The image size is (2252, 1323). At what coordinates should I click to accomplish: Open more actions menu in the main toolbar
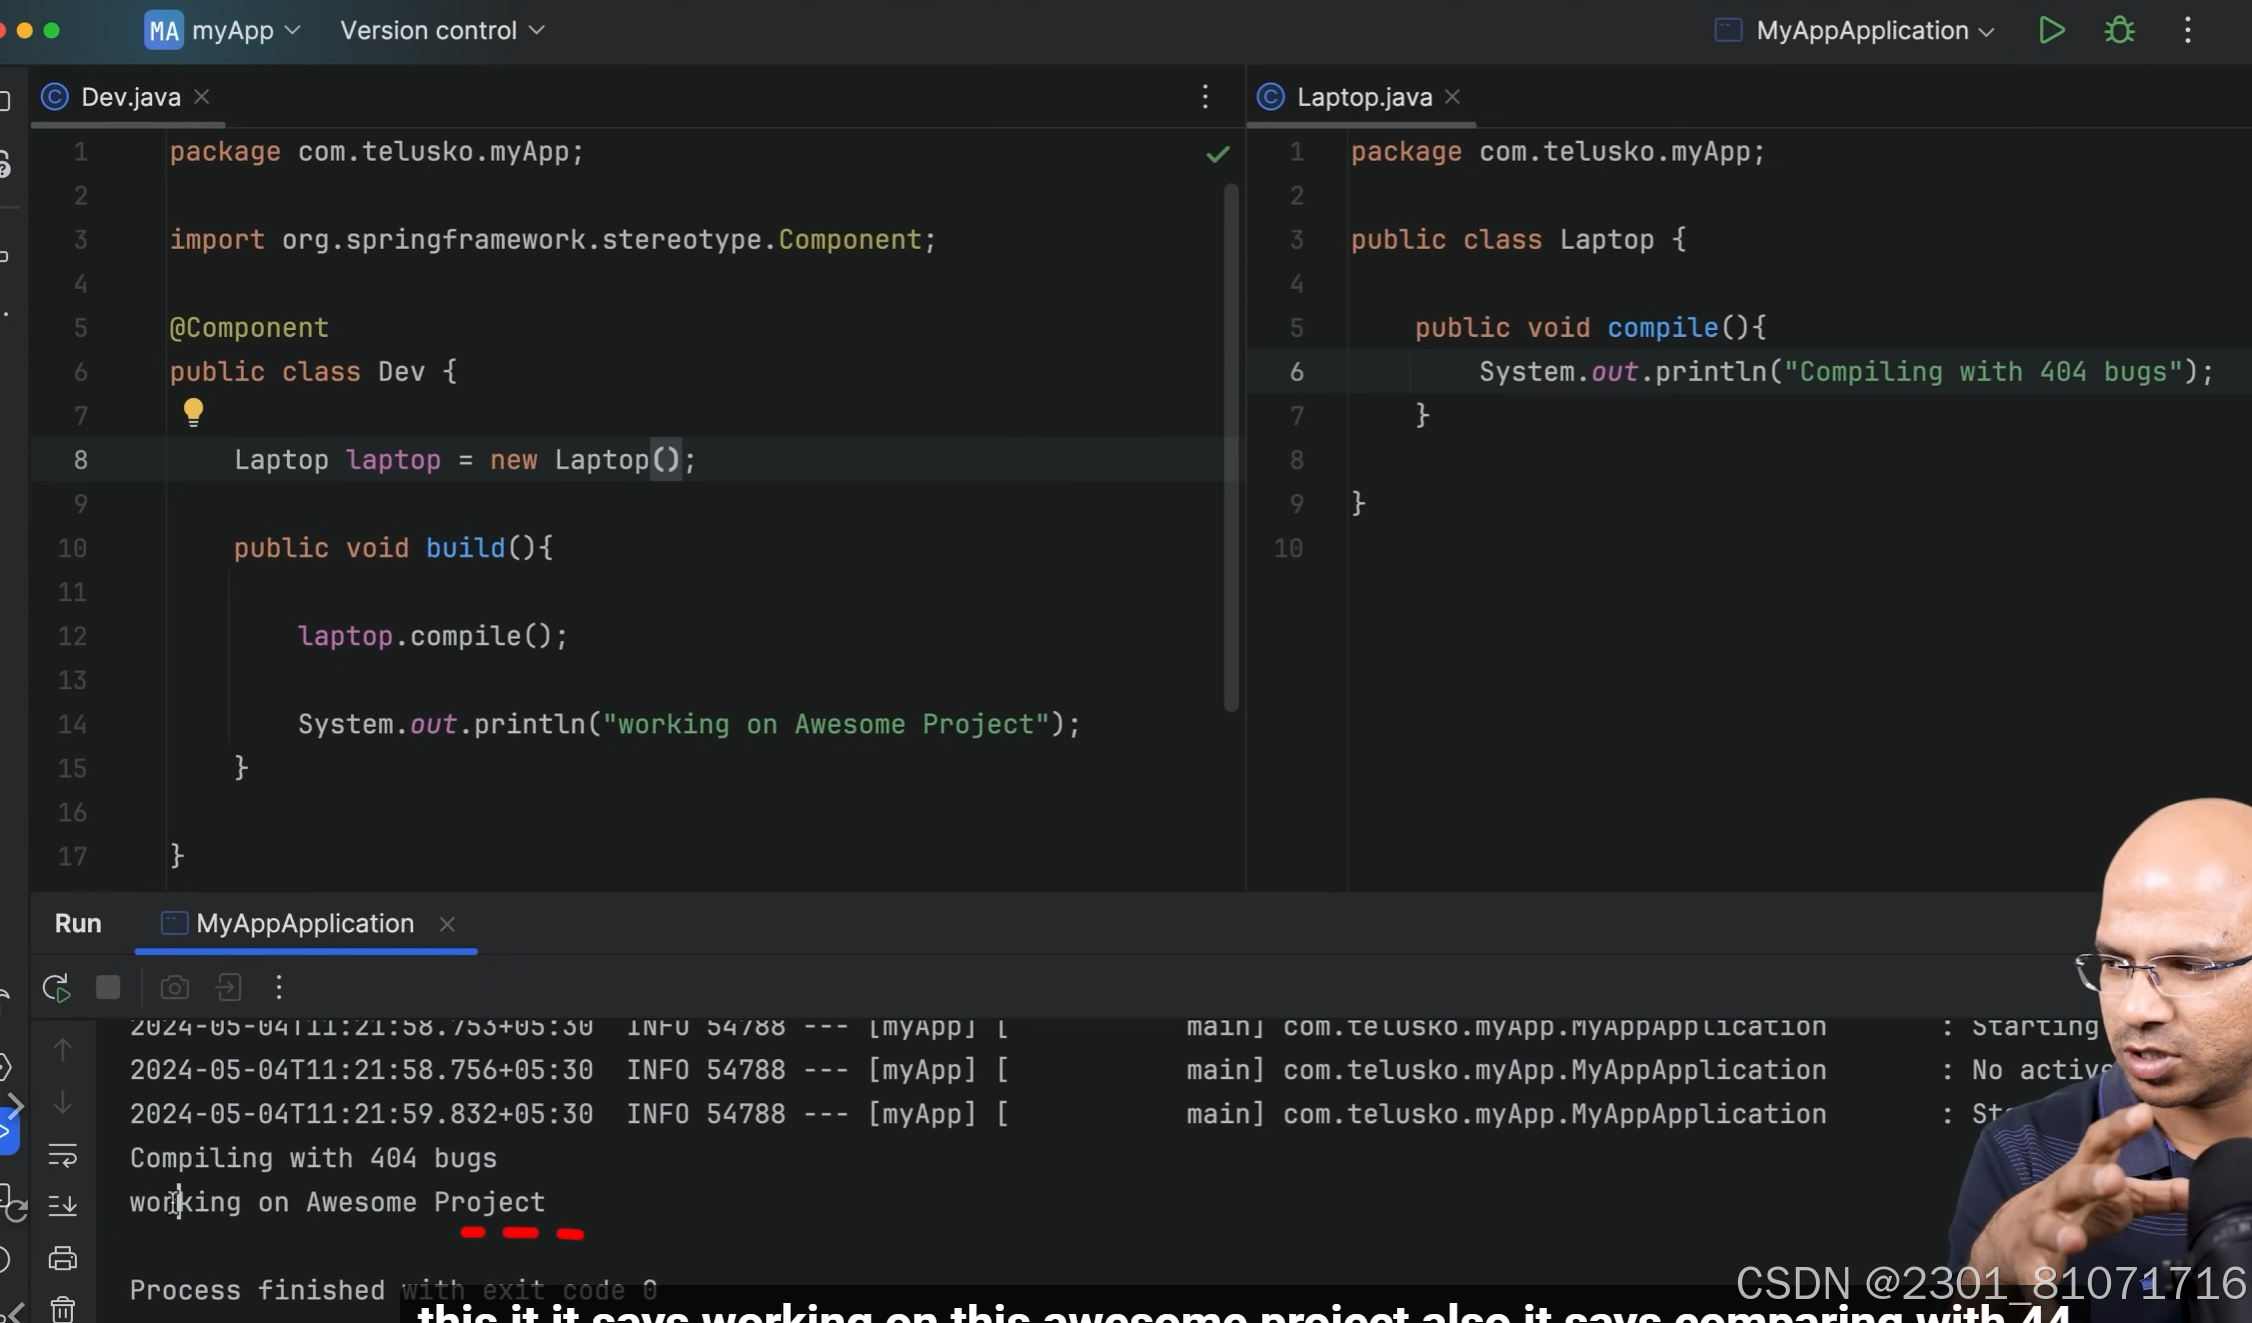[x=2187, y=31]
